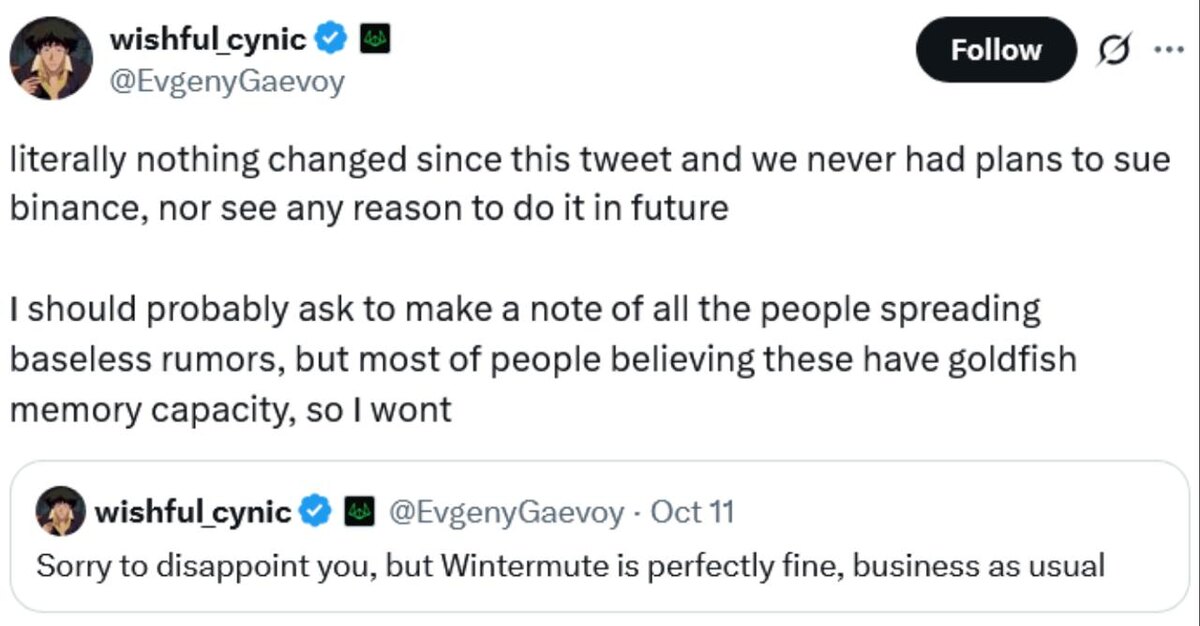Click the line mentioning 'baseless rumors'

(x=543, y=359)
